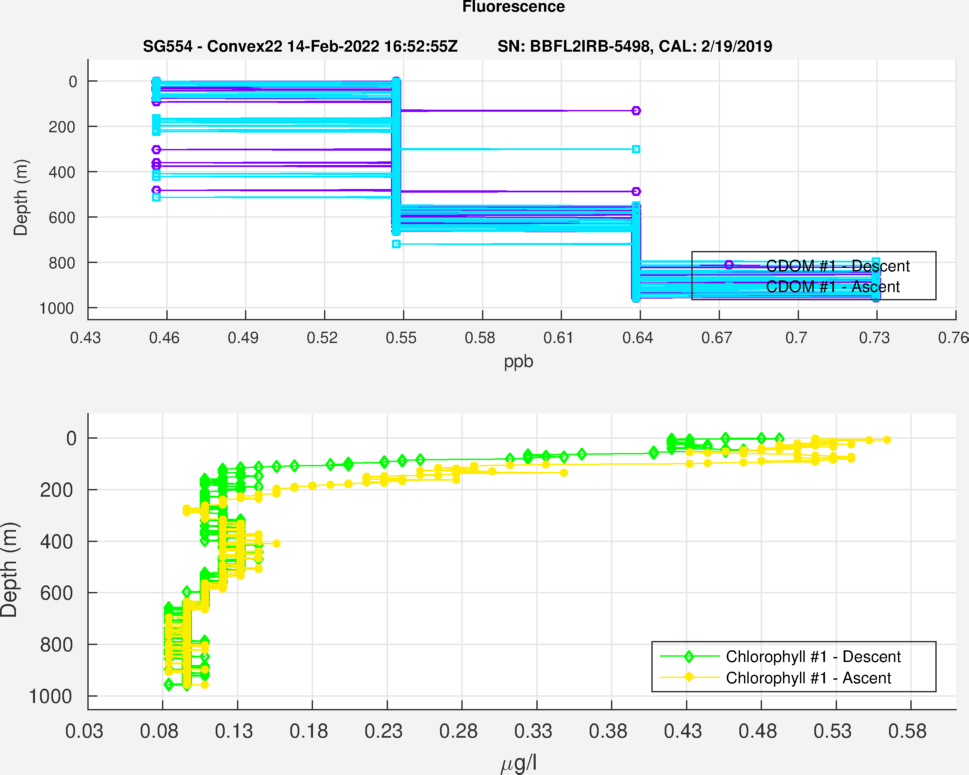Click the Depth (m) label of Chlorophyll plot

tap(9, 569)
